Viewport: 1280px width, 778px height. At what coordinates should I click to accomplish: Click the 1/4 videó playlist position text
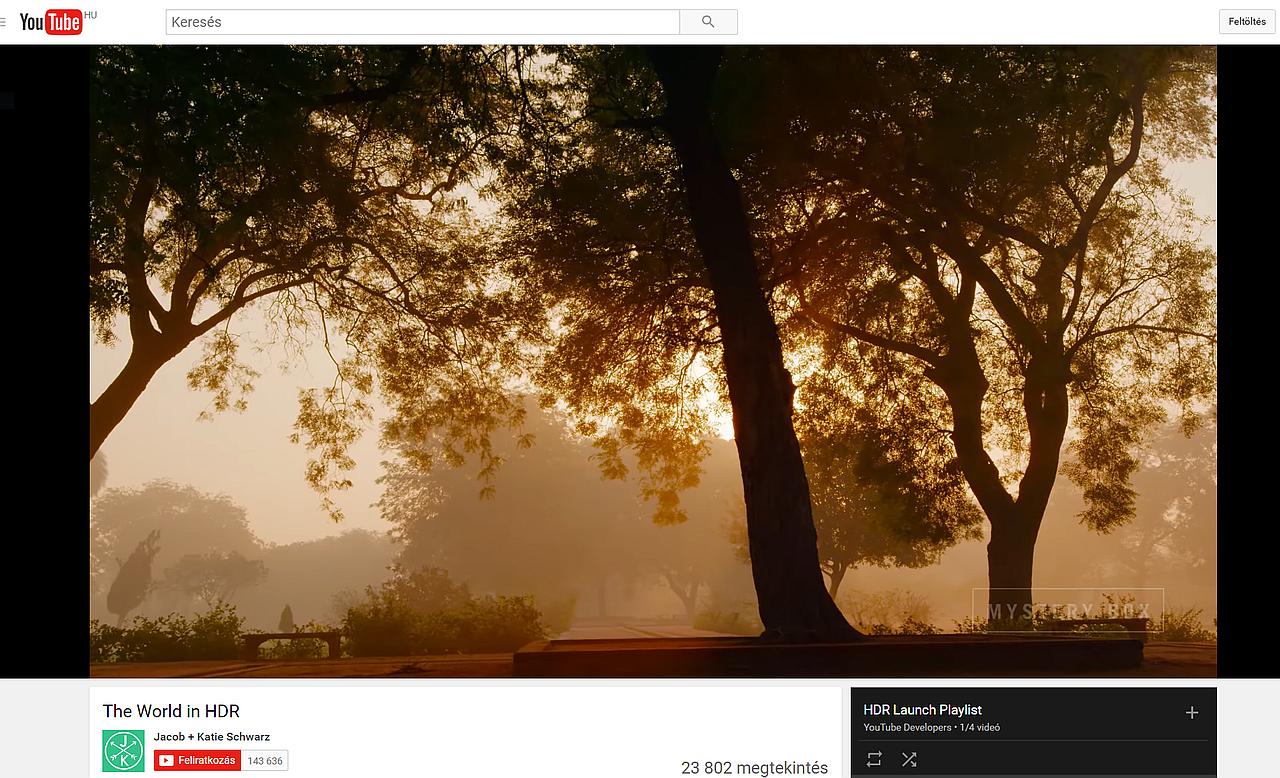coord(980,727)
